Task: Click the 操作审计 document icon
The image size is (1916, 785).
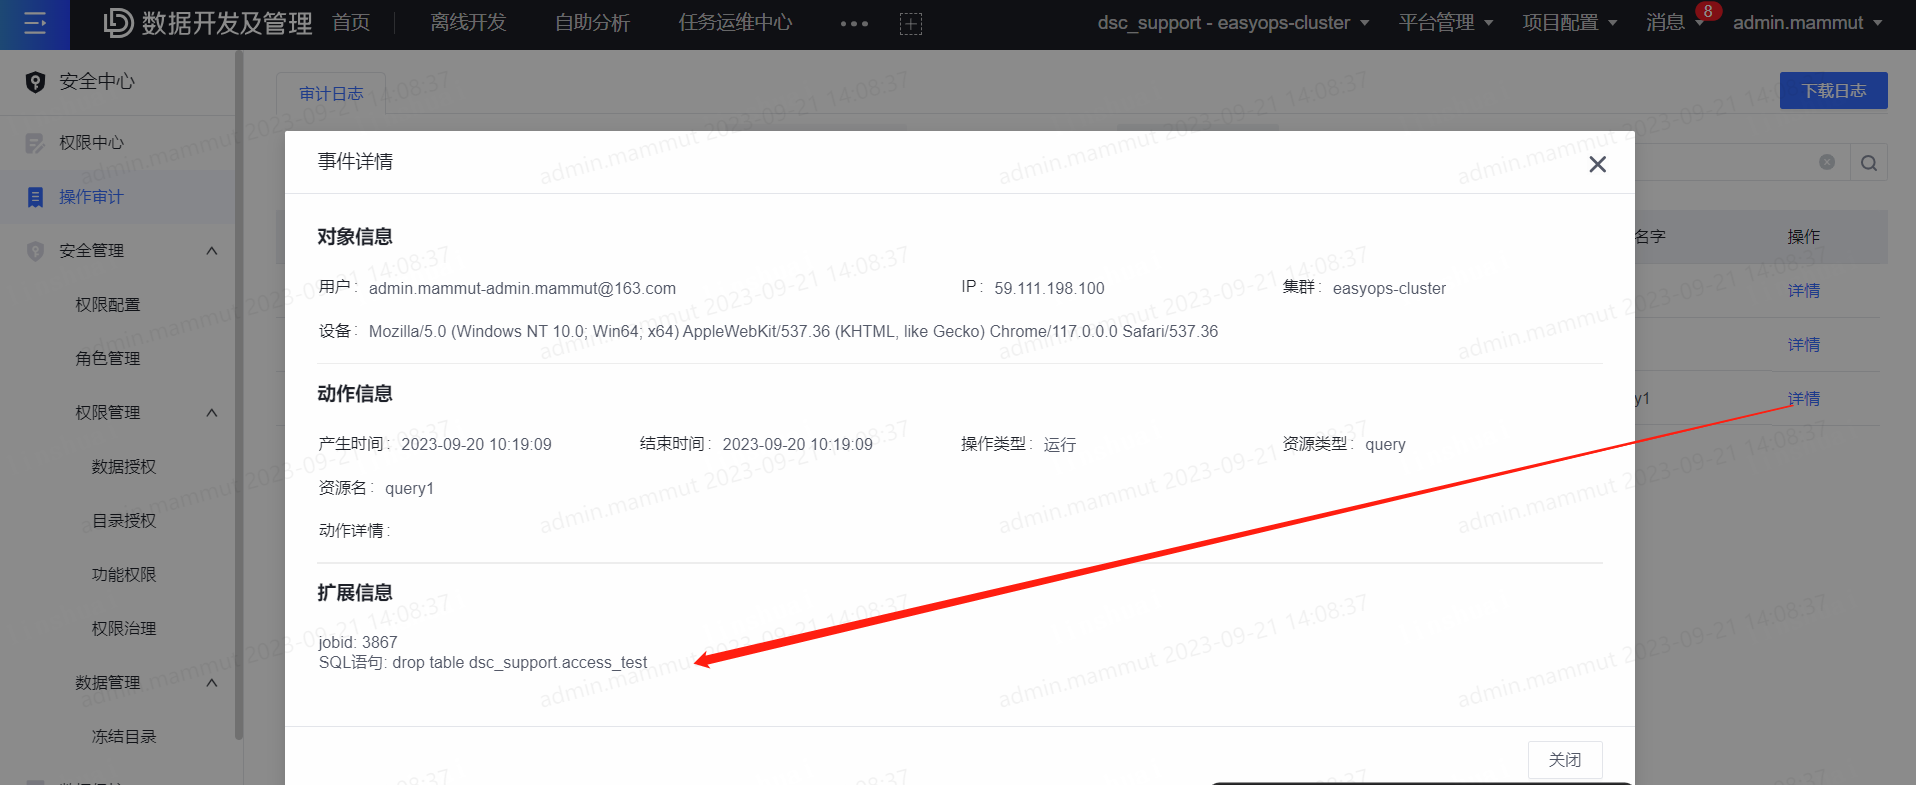Action: (x=35, y=197)
